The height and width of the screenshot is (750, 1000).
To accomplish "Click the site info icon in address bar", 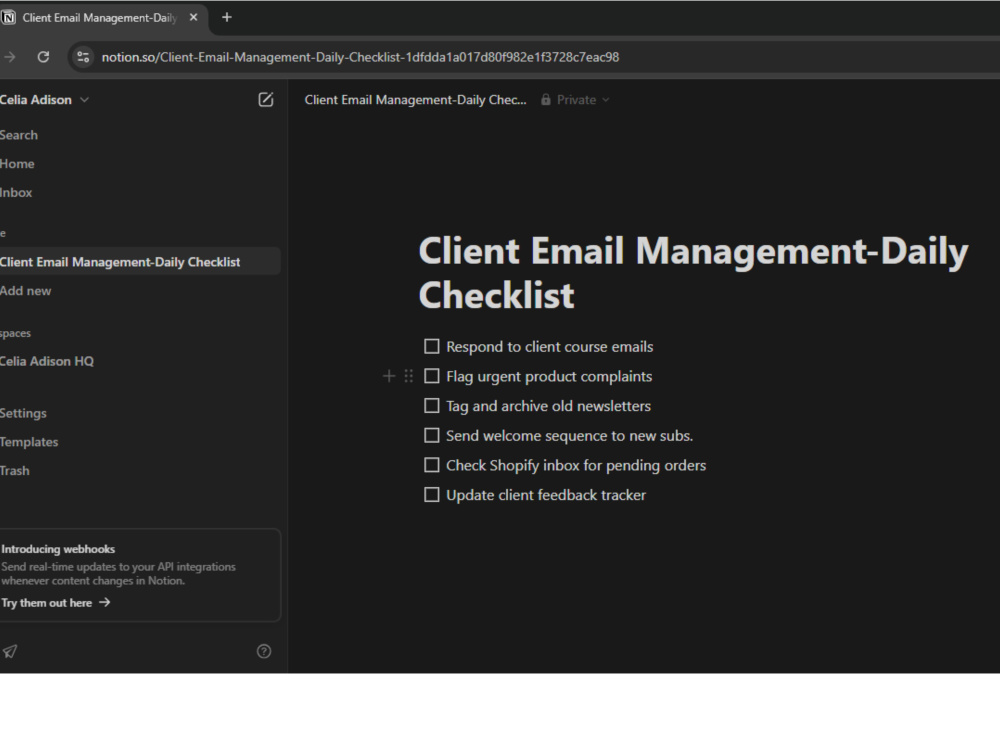I will point(83,57).
